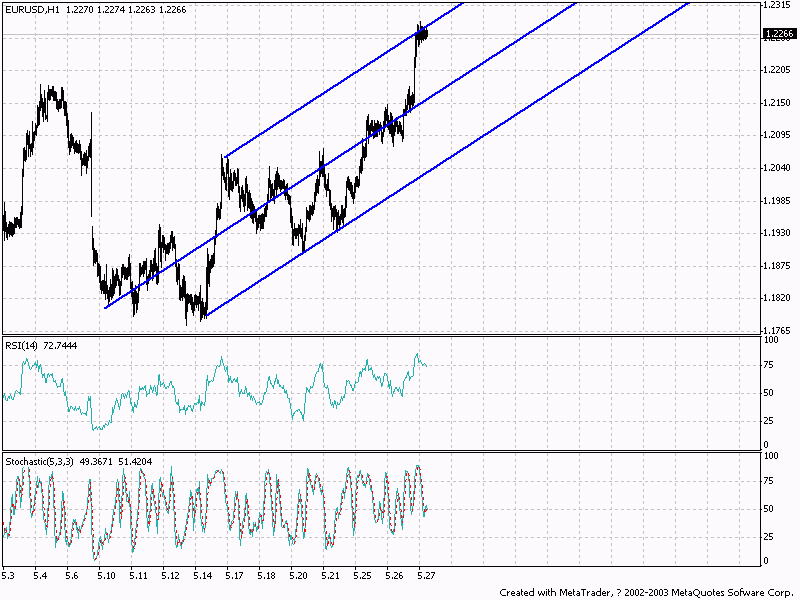Screen dimensions: 800x600
Task: Click the 5.25 date label on time axis
Action: tap(362, 576)
